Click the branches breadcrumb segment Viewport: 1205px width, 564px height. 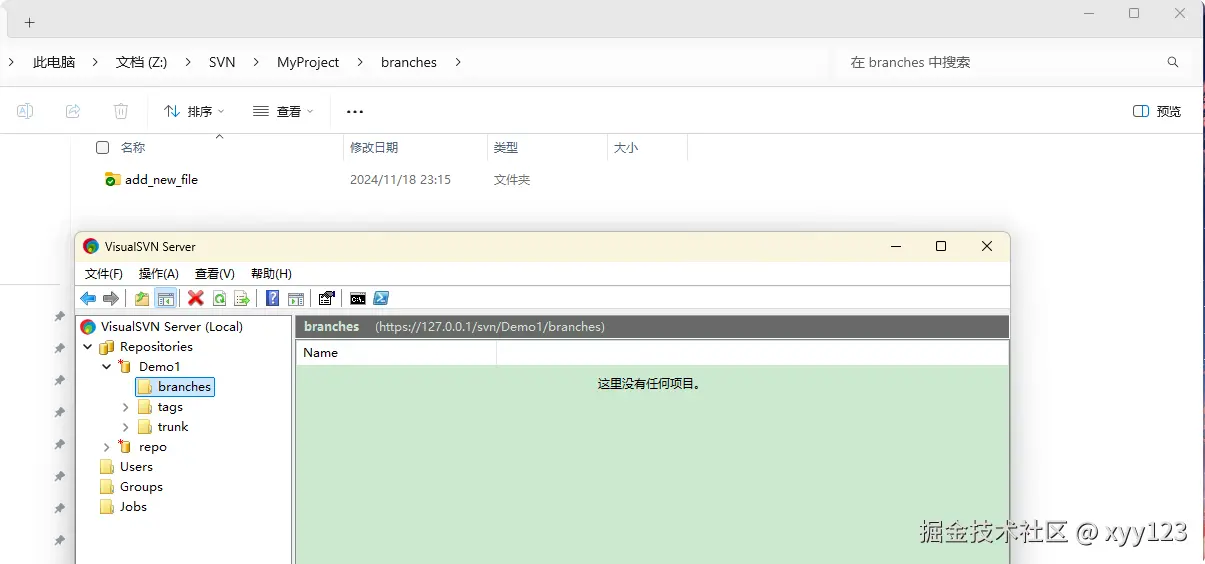click(x=409, y=62)
